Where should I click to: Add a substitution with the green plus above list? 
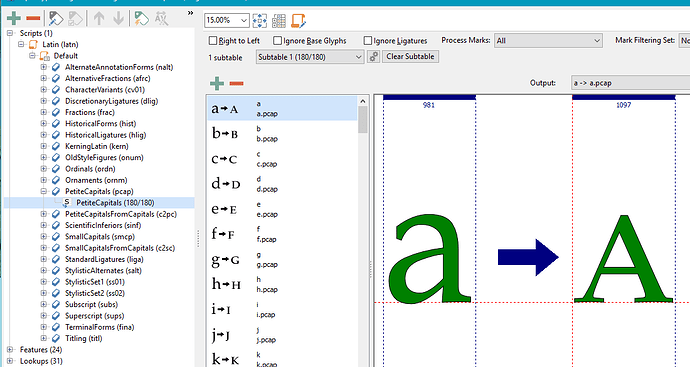[x=217, y=83]
